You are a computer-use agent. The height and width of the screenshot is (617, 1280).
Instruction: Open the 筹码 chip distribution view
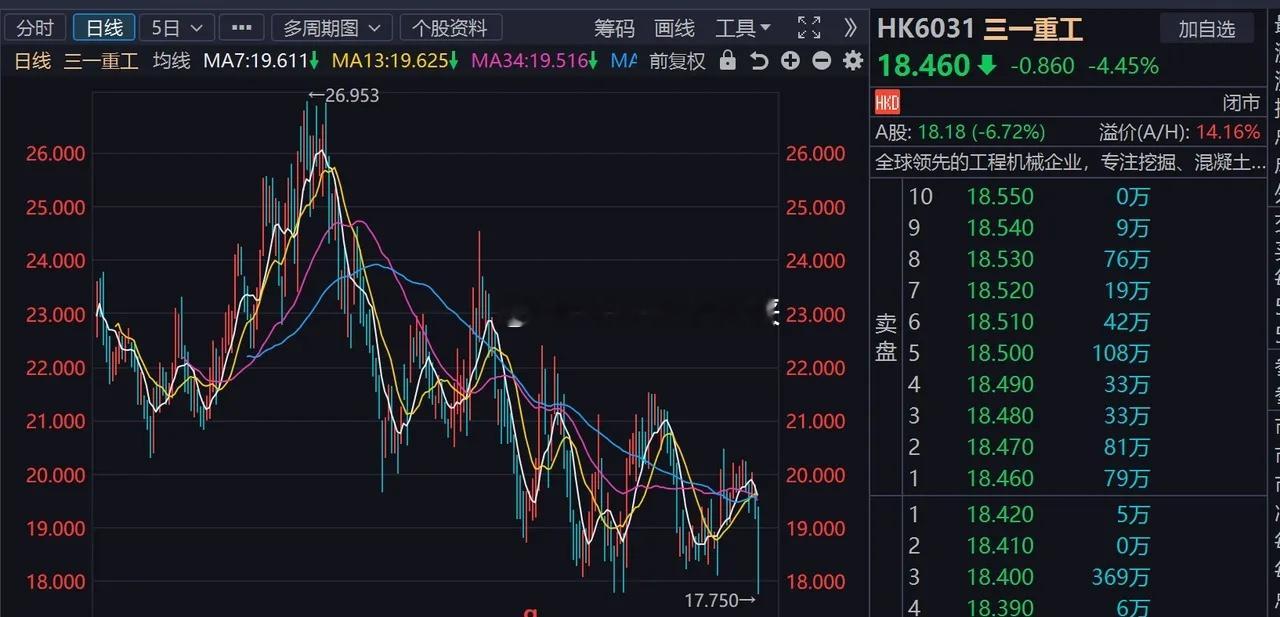click(614, 28)
